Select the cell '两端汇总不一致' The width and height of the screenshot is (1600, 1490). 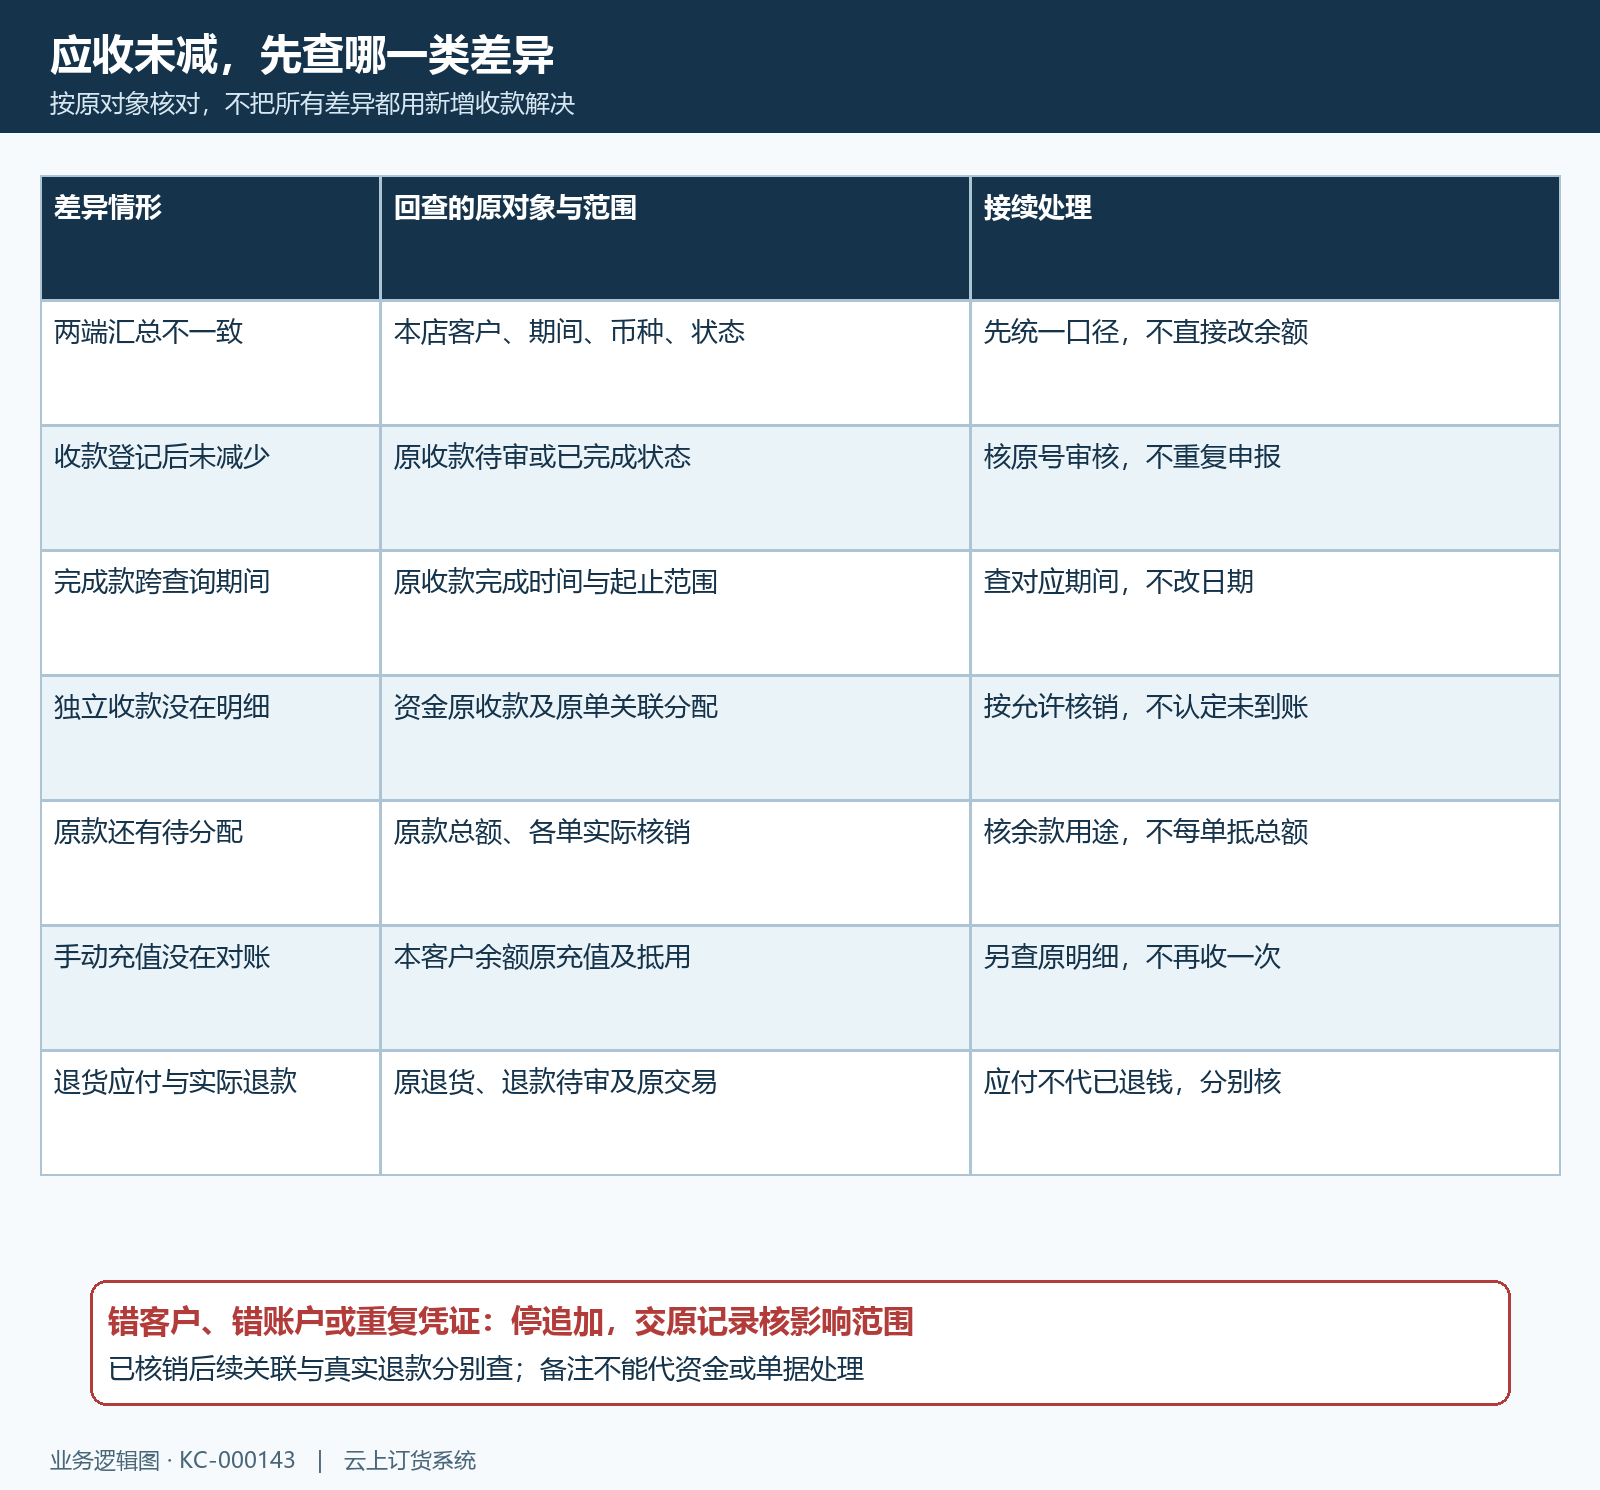pos(210,363)
